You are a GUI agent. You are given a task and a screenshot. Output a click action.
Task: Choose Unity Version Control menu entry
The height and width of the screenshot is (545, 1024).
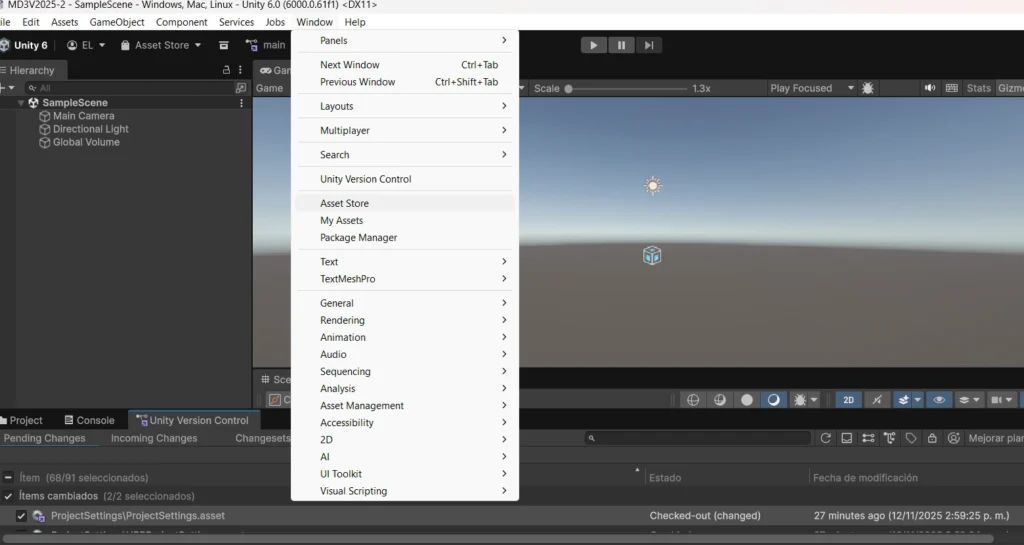pyautogui.click(x=405, y=179)
